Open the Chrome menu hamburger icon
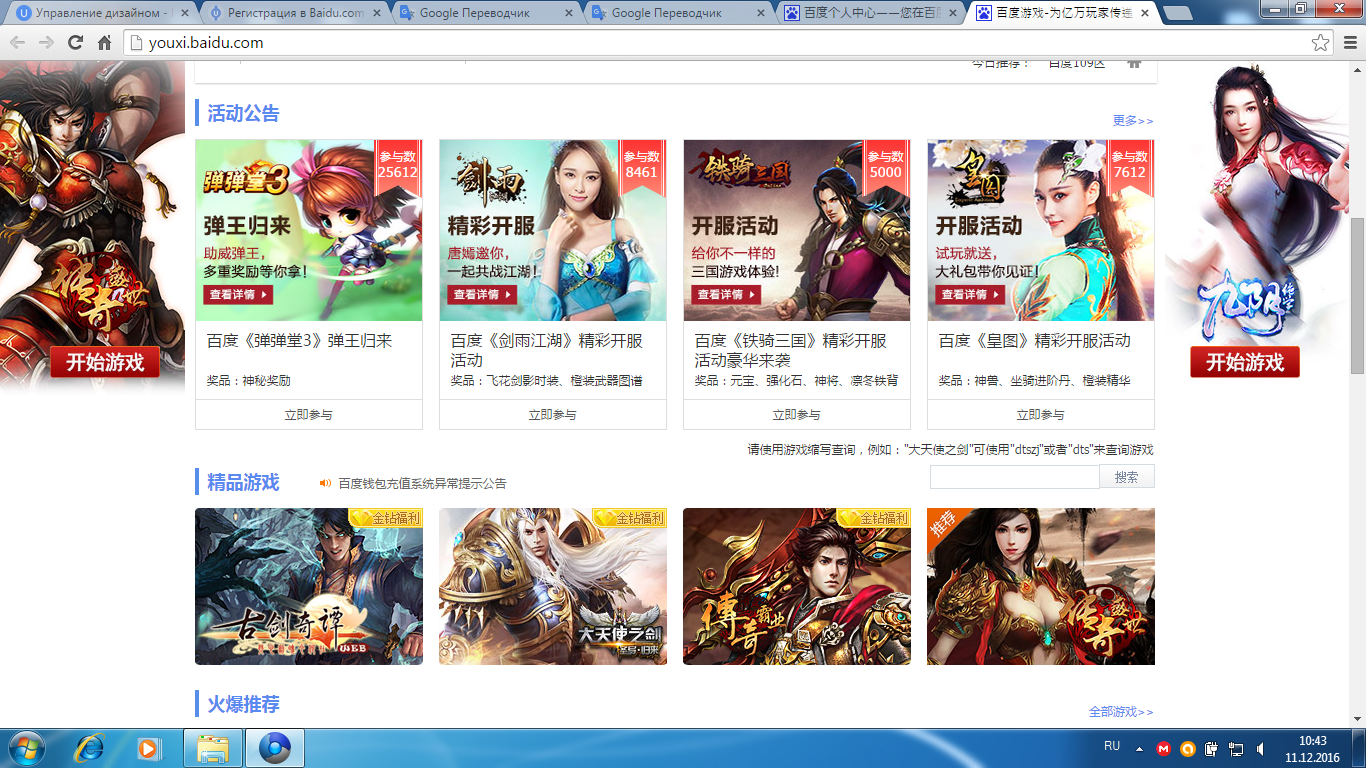This screenshot has width=1366, height=768. tap(1350, 43)
